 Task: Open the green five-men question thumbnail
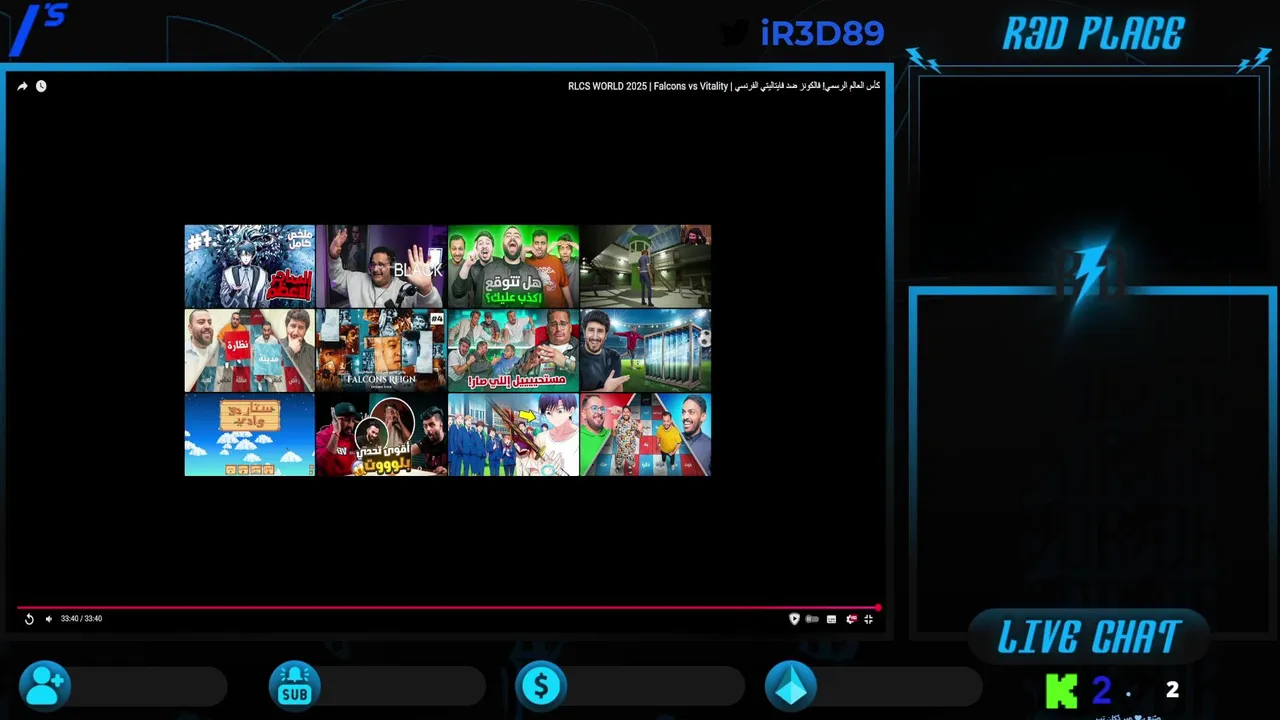[513, 266]
